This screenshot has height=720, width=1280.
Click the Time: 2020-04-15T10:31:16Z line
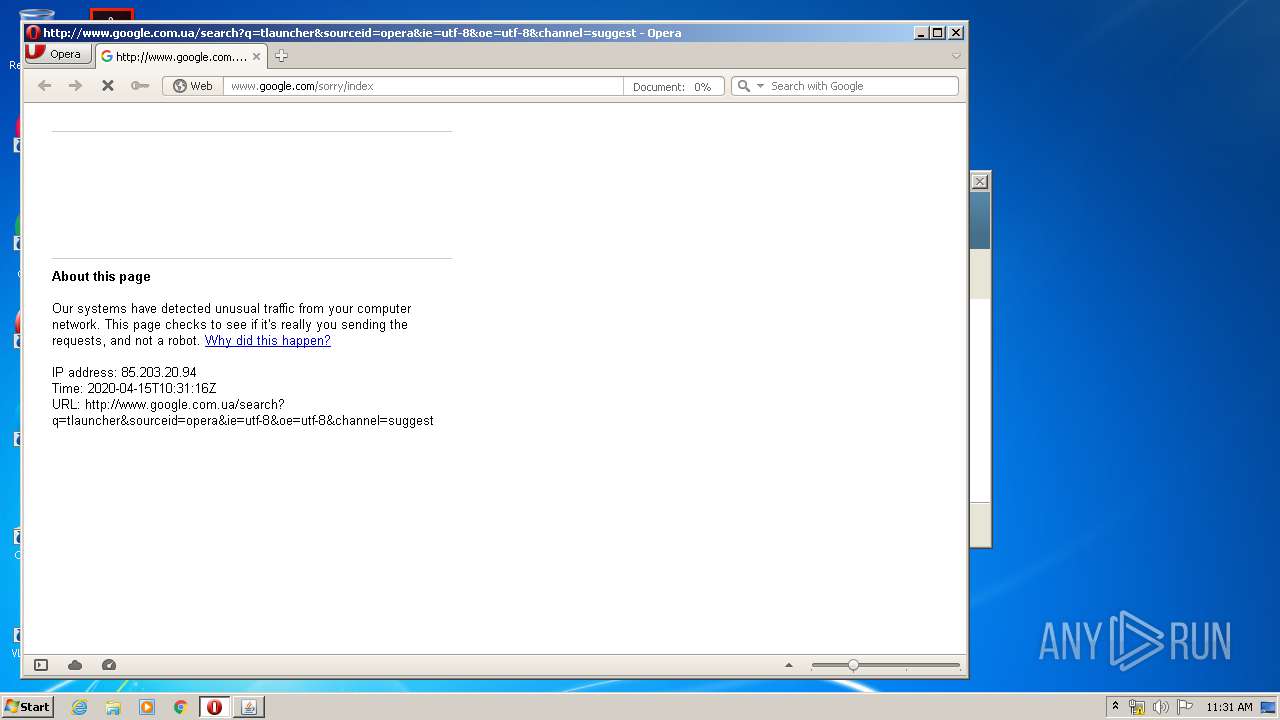(x=134, y=389)
